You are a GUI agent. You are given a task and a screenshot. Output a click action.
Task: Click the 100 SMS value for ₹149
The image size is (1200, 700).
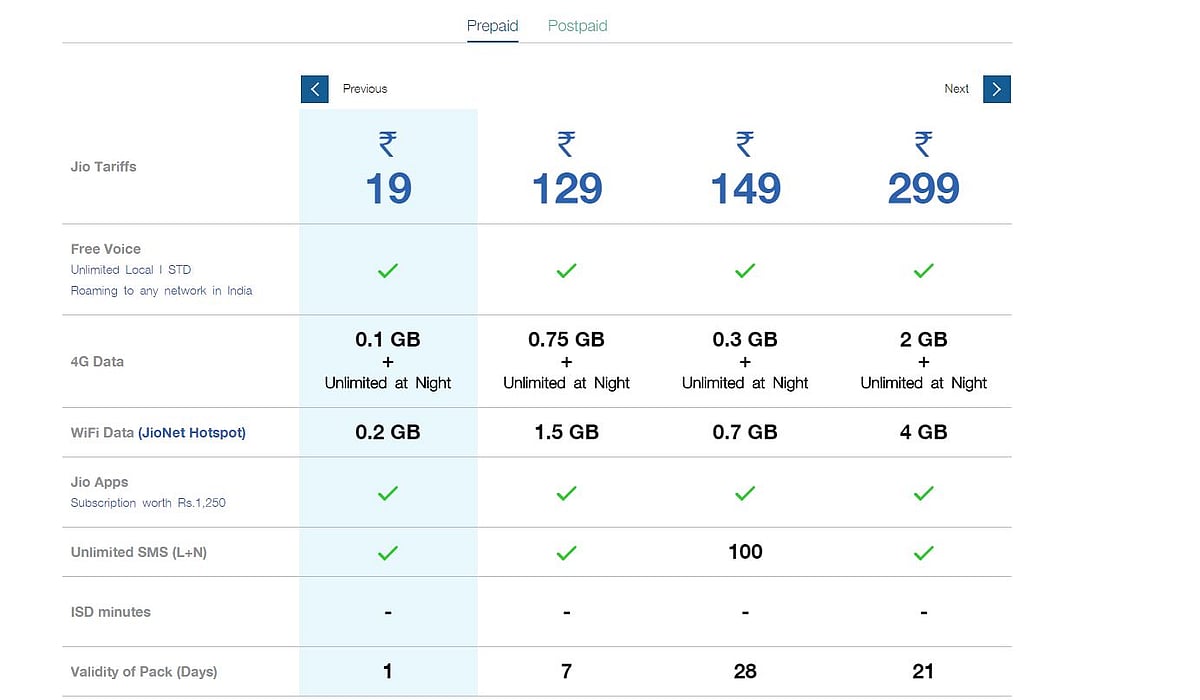(x=745, y=552)
